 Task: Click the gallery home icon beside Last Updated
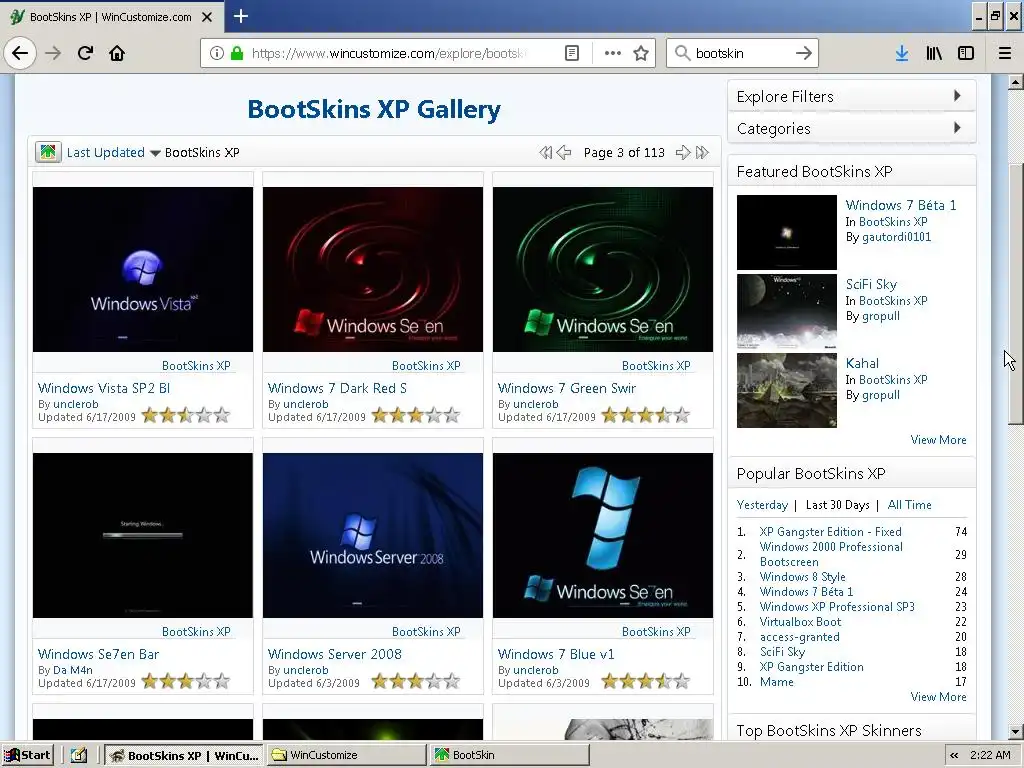(x=48, y=152)
